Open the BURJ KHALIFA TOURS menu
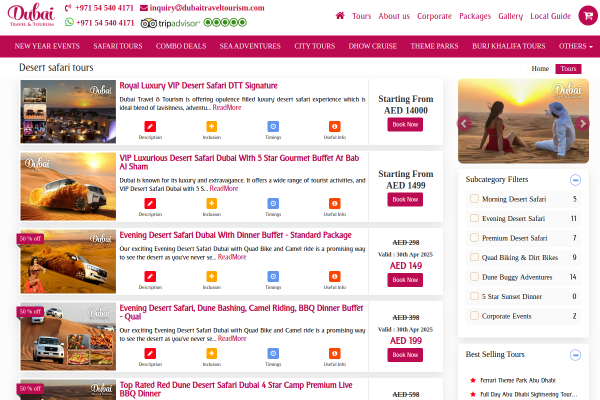 pyautogui.click(x=509, y=46)
